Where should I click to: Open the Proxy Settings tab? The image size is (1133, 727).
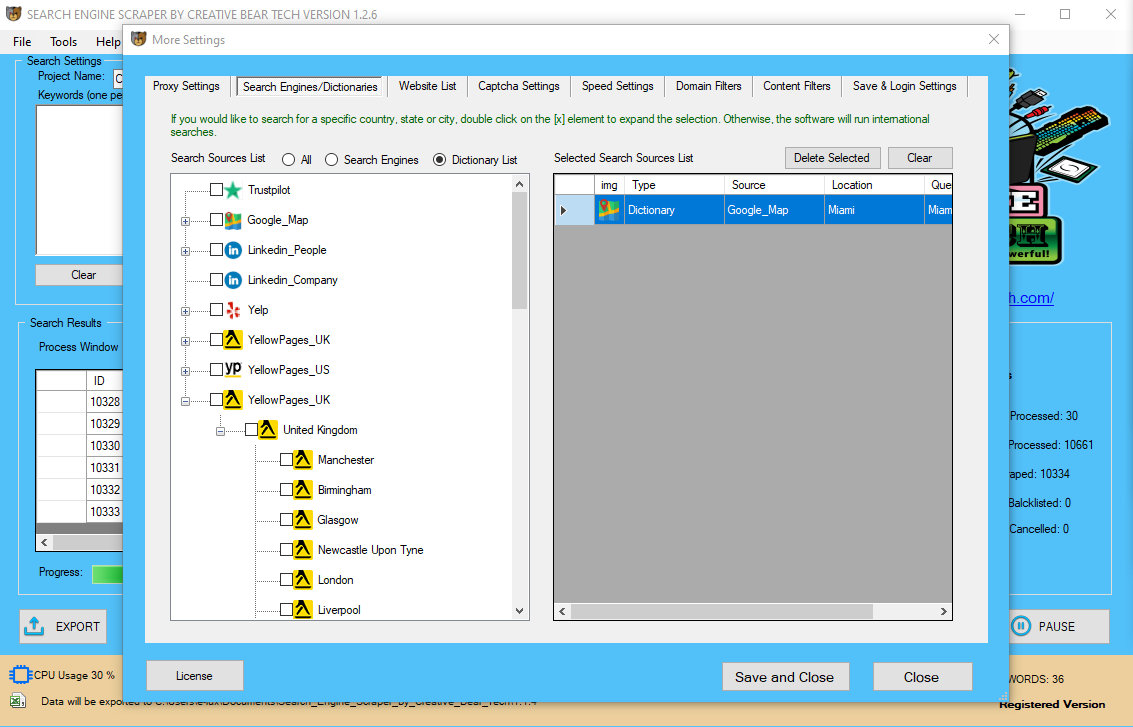(186, 86)
